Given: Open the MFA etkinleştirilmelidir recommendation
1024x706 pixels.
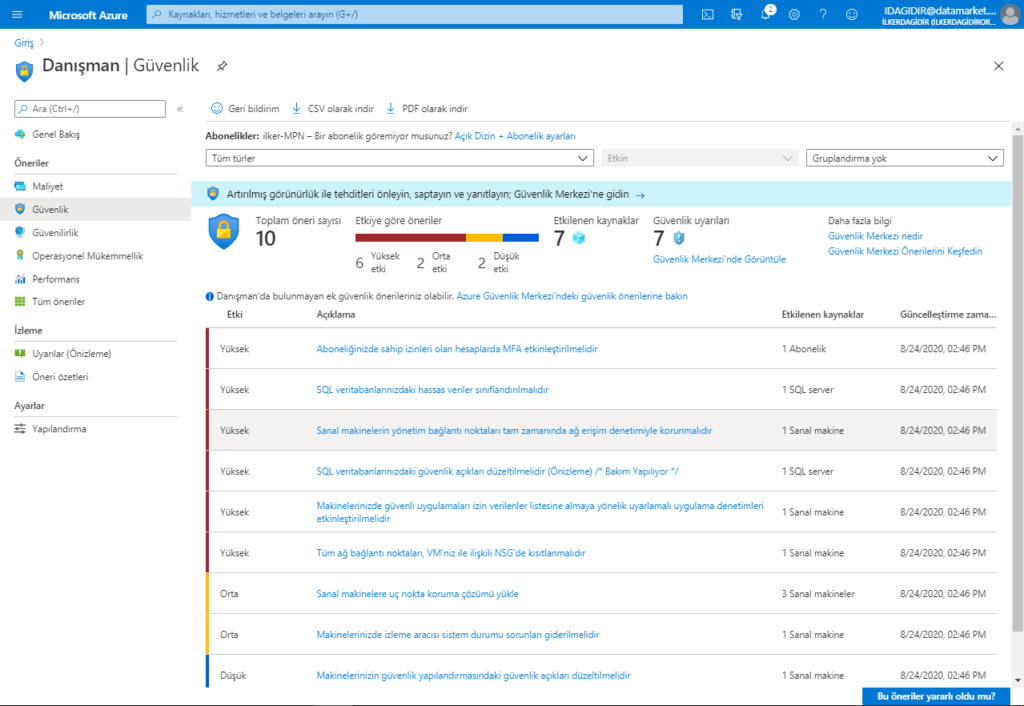Looking at the screenshot, I should coord(457,349).
